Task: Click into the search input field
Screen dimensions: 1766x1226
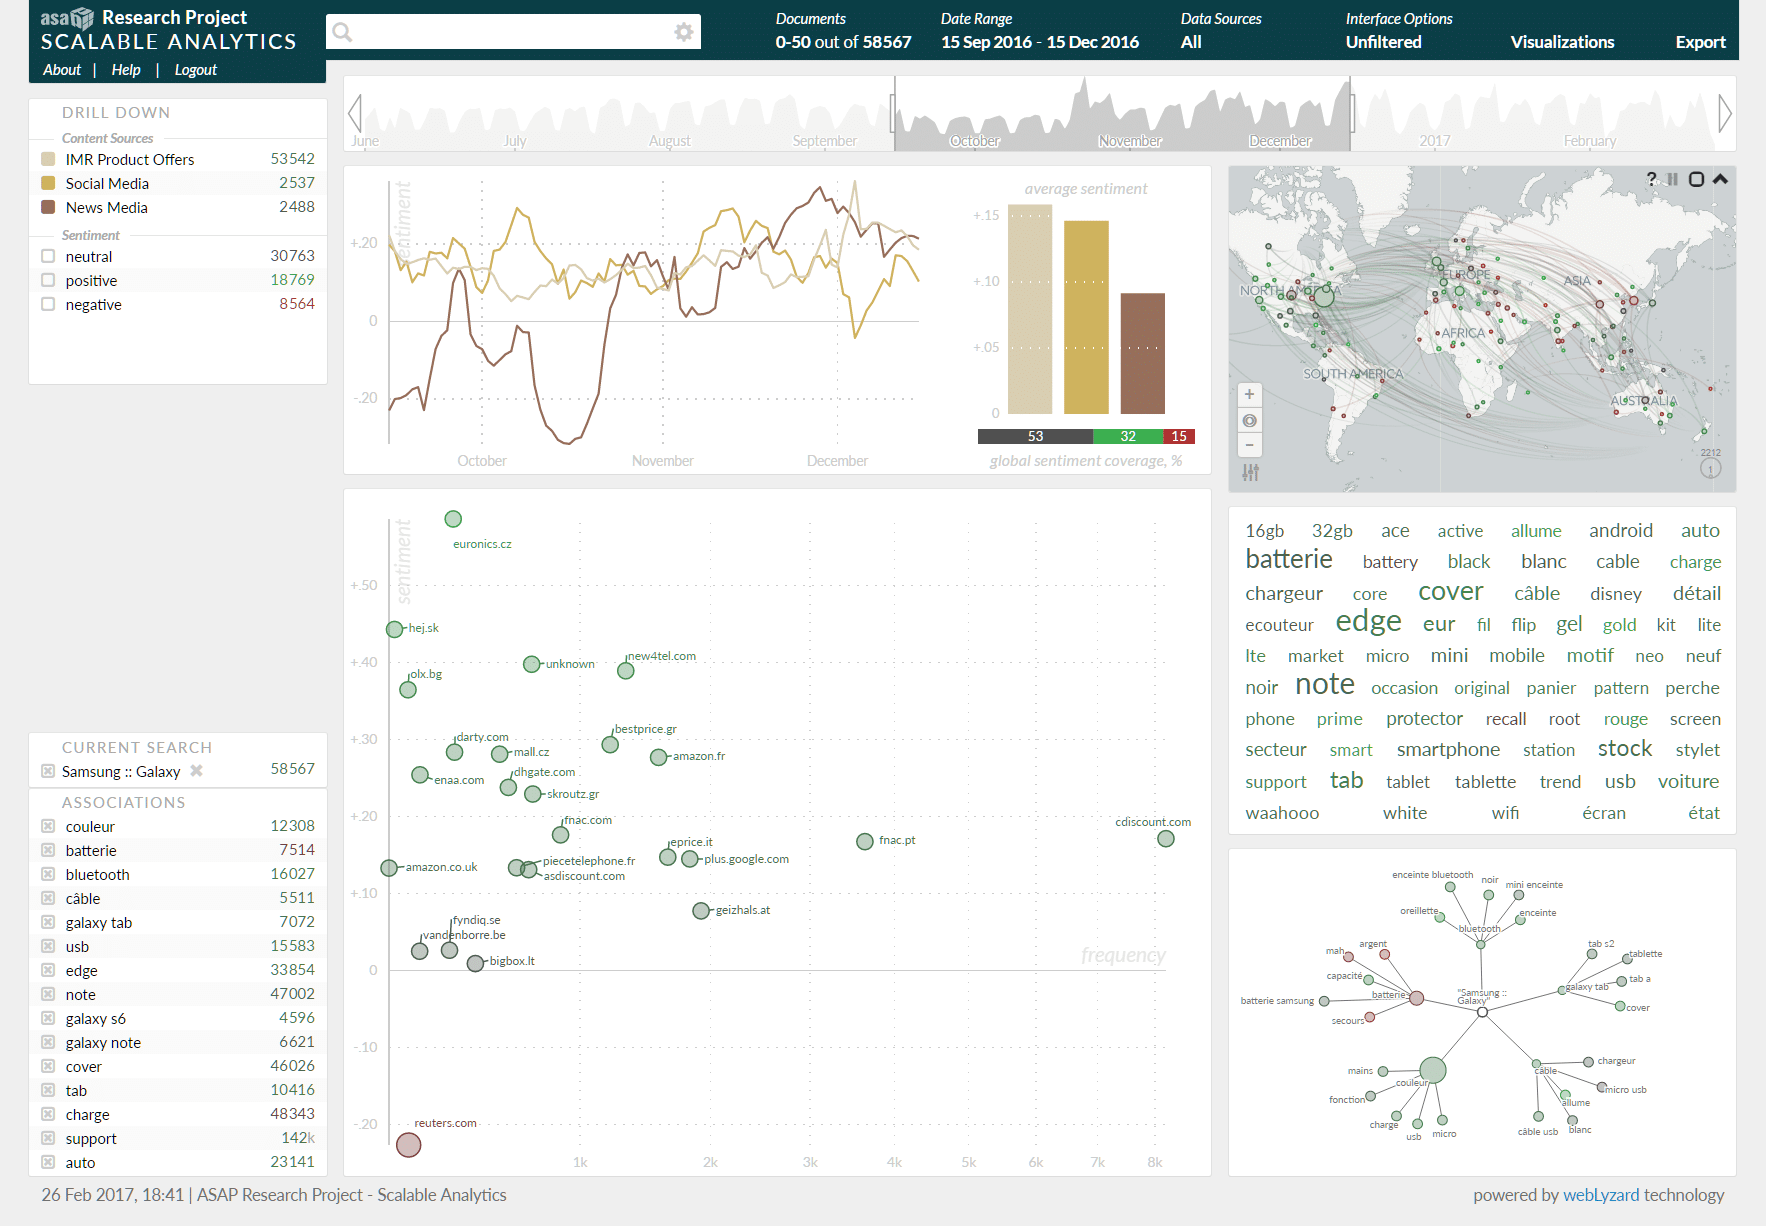Action: (513, 32)
